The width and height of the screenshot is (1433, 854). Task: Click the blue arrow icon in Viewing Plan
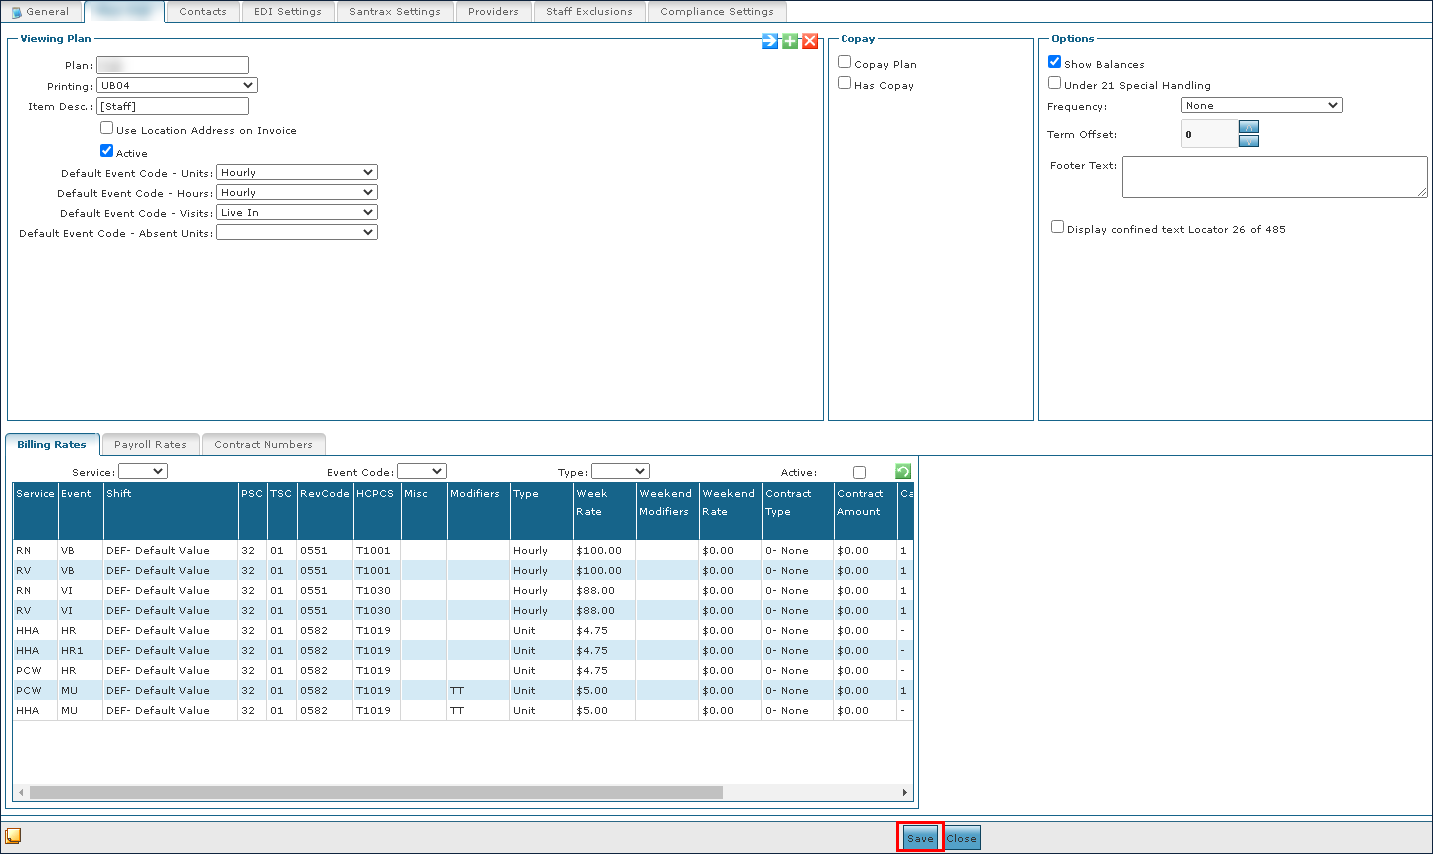(x=770, y=41)
